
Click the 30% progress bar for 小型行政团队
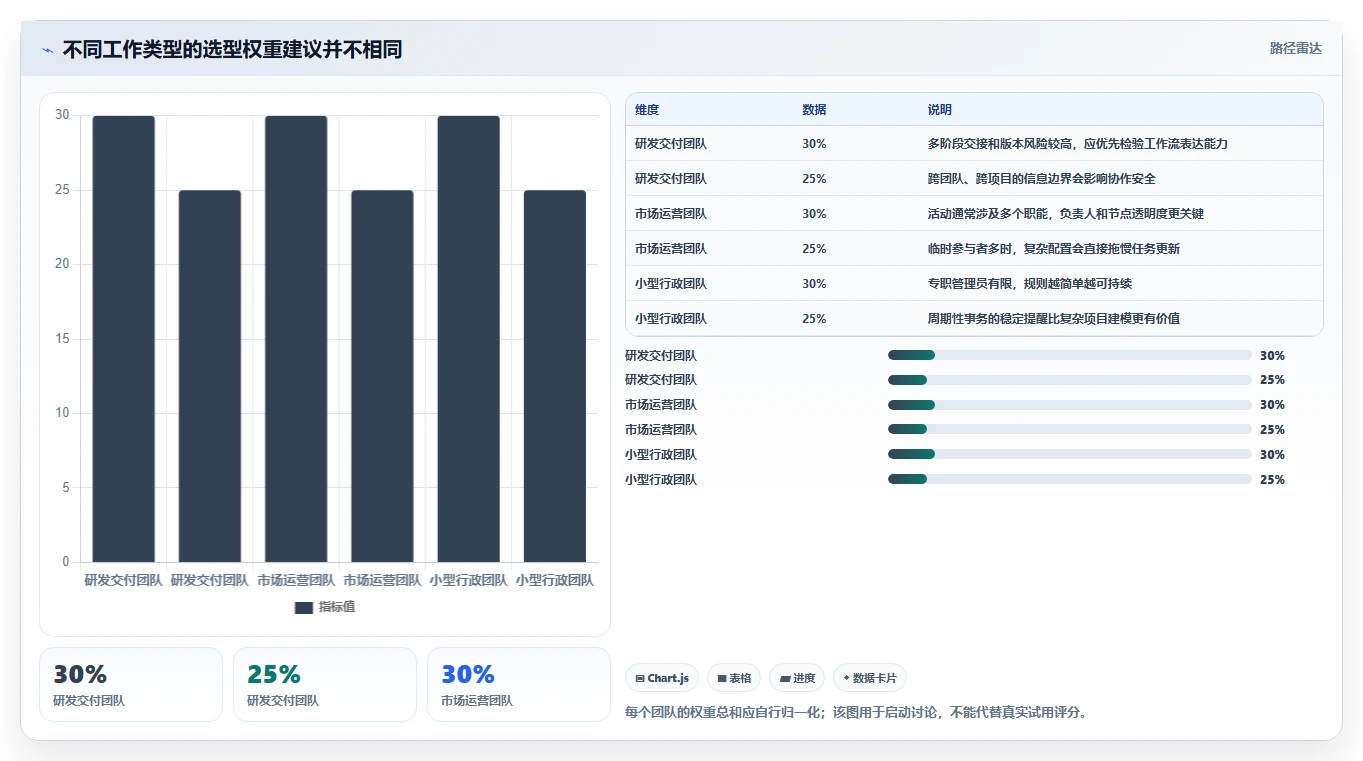(x=1070, y=455)
